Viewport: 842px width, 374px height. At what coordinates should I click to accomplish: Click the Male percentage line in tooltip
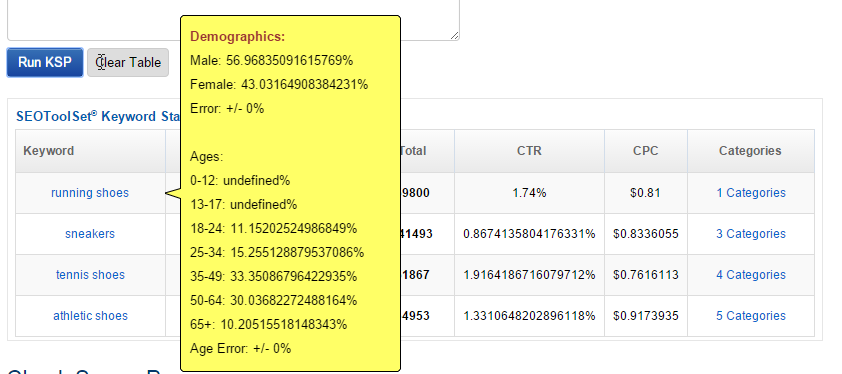click(271, 61)
